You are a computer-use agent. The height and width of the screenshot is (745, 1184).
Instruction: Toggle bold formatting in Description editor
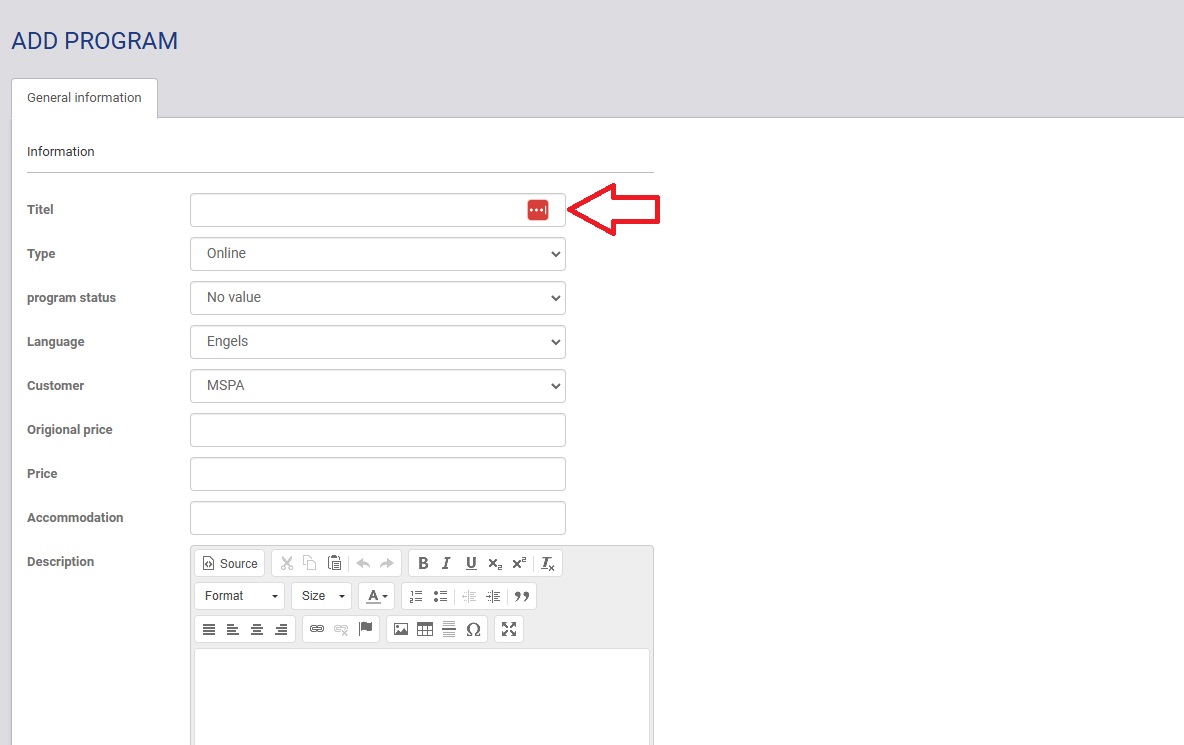[x=423, y=563]
